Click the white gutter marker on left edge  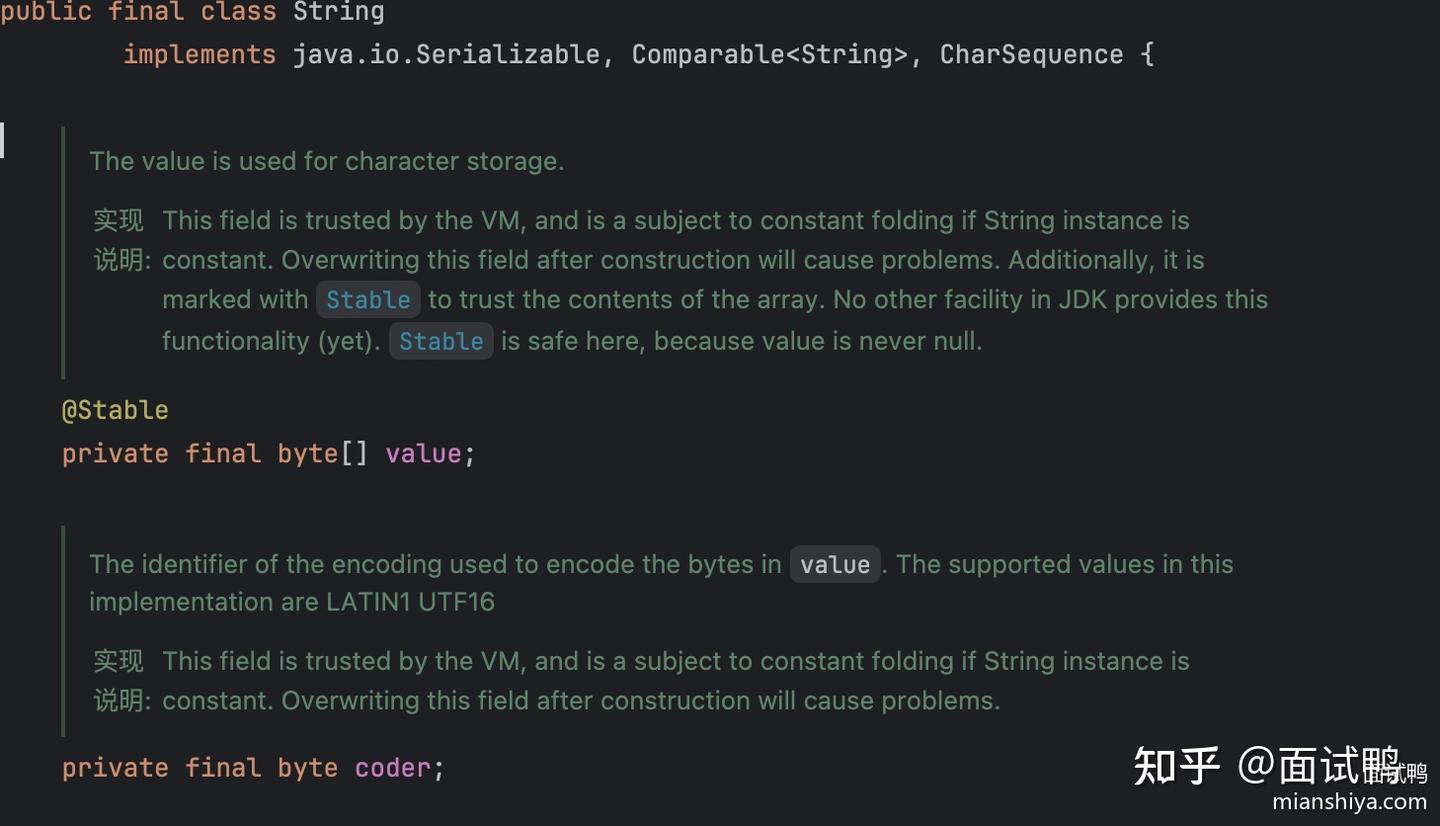click(x=3, y=140)
